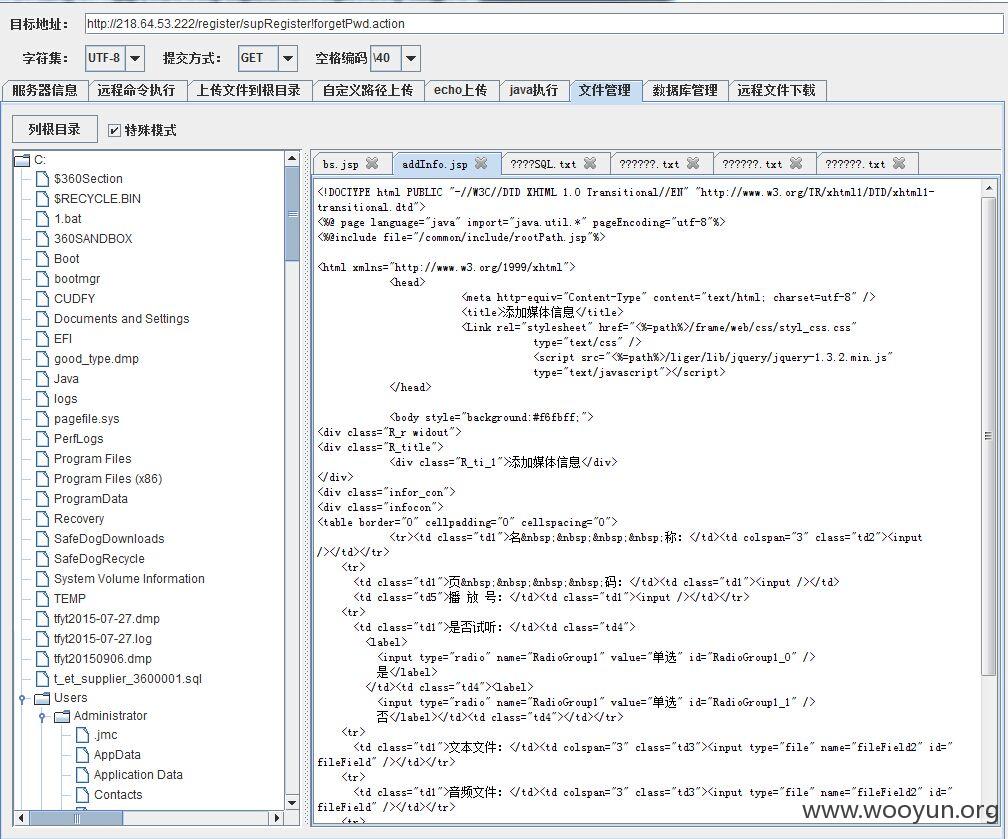
Task: Click tree scrollbar down arrow
Action: [x=292, y=802]
